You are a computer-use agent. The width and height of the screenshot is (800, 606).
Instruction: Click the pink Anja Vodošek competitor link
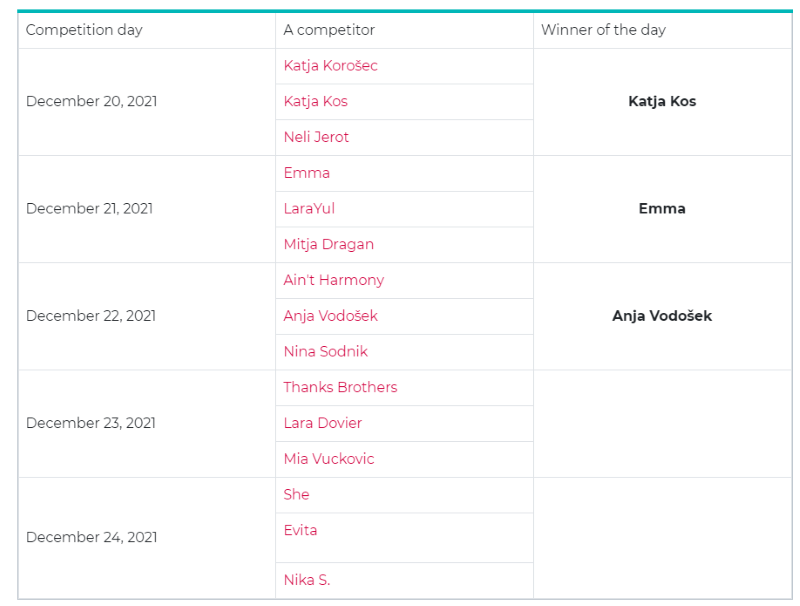tap(330, 316)
